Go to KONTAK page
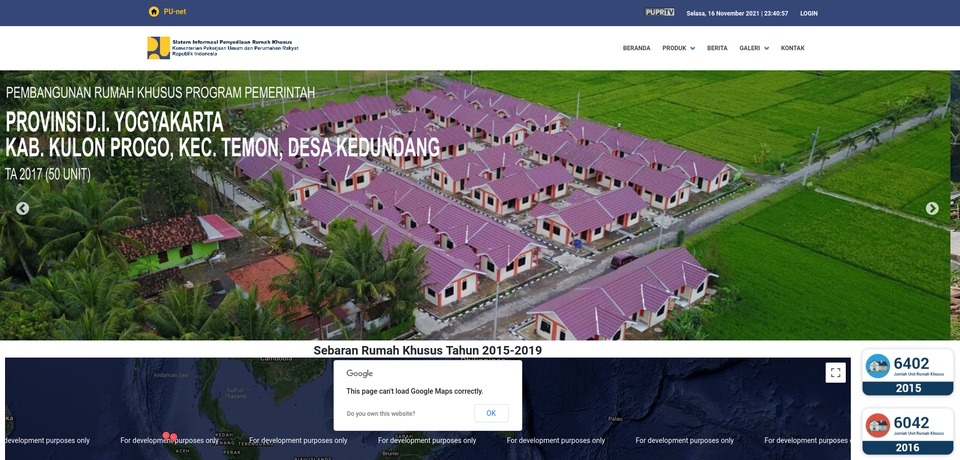 click(792, 48)
